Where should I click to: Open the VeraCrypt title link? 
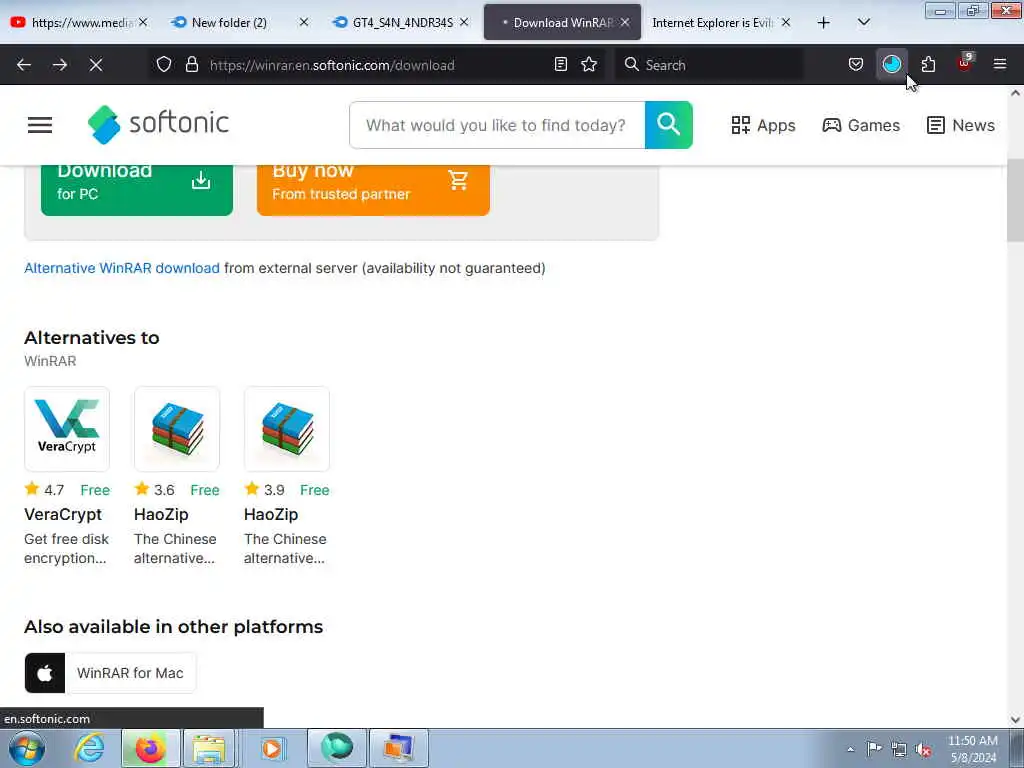[x=63, y=515]
